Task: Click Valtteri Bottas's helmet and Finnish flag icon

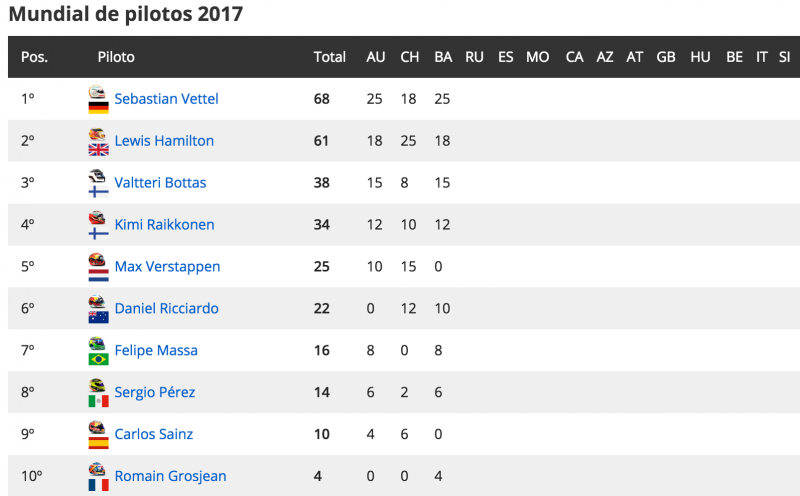Action: [98, 183]
